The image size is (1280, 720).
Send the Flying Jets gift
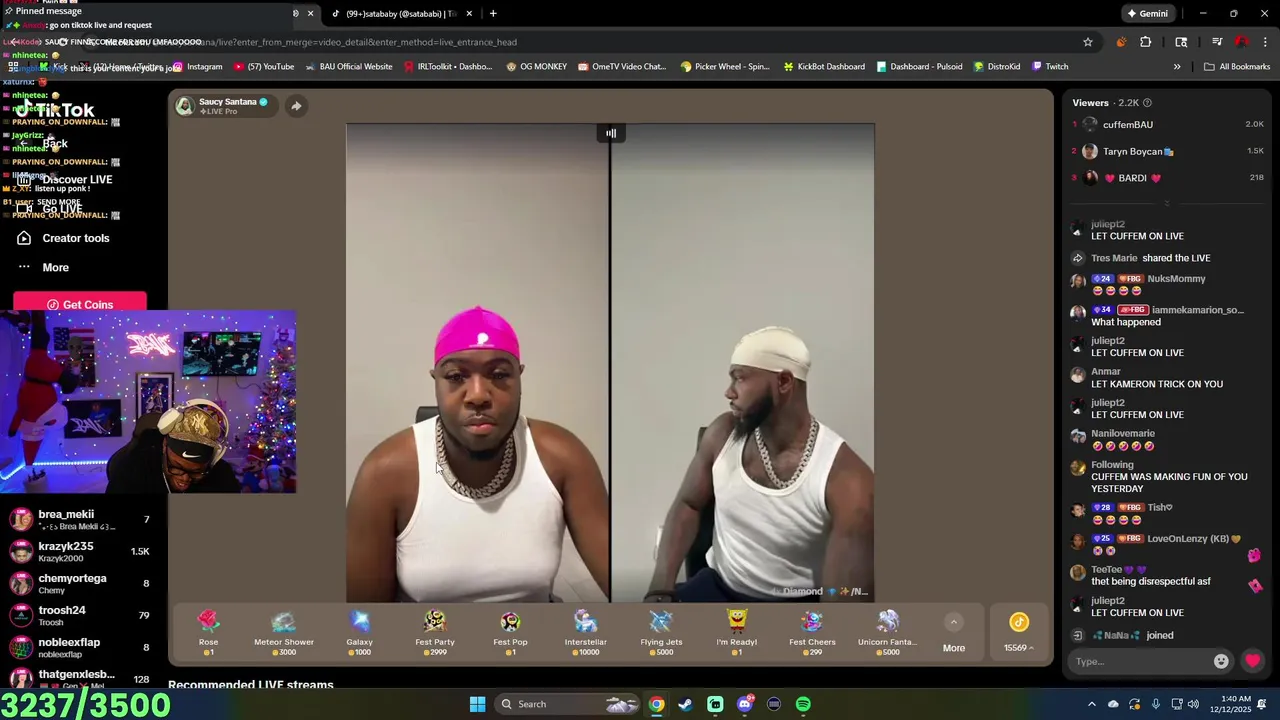pyautogui.click(x=661, y=632)
